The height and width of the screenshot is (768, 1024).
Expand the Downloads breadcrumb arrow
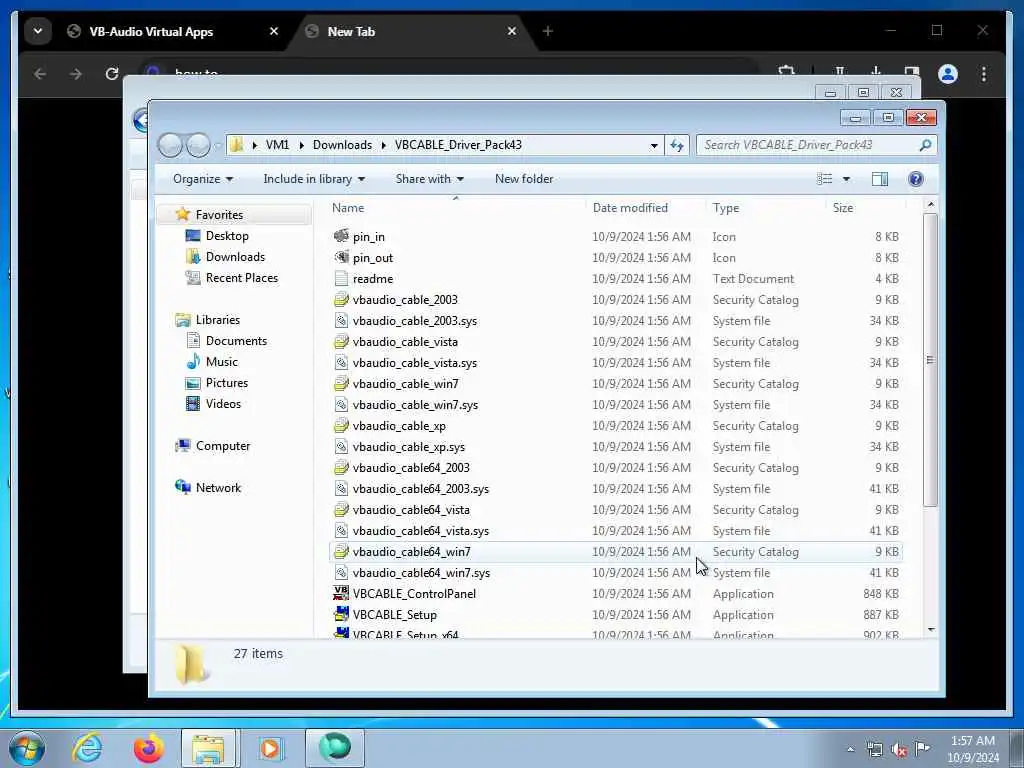(383, 145)
